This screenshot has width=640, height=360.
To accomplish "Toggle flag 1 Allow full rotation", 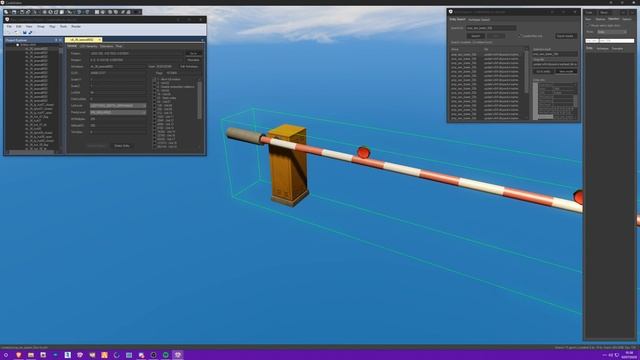I will 155,79.
